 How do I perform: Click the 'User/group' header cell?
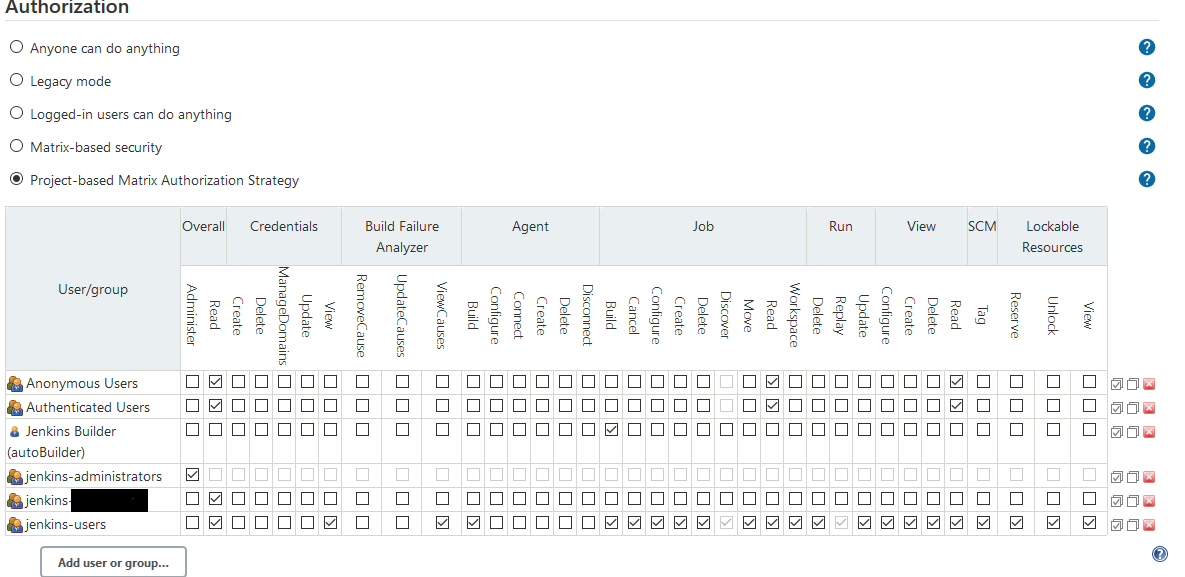[93, 289]
